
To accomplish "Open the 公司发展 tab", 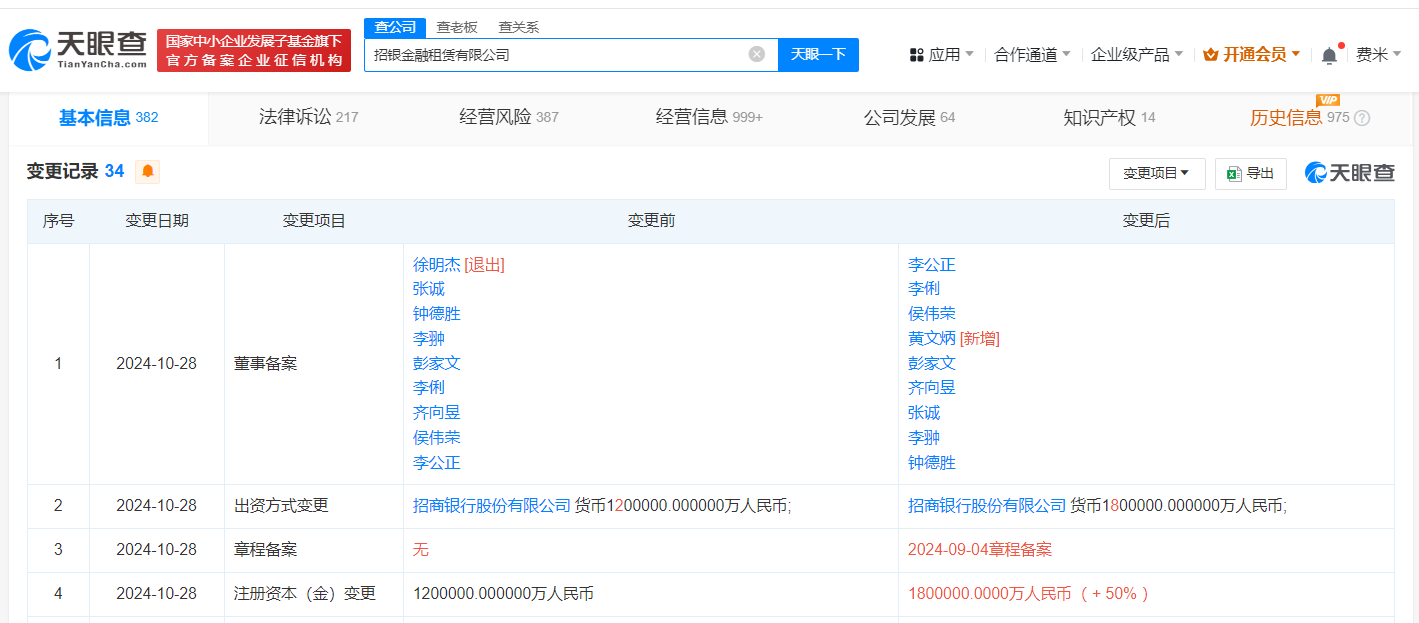I will point(909,118).
